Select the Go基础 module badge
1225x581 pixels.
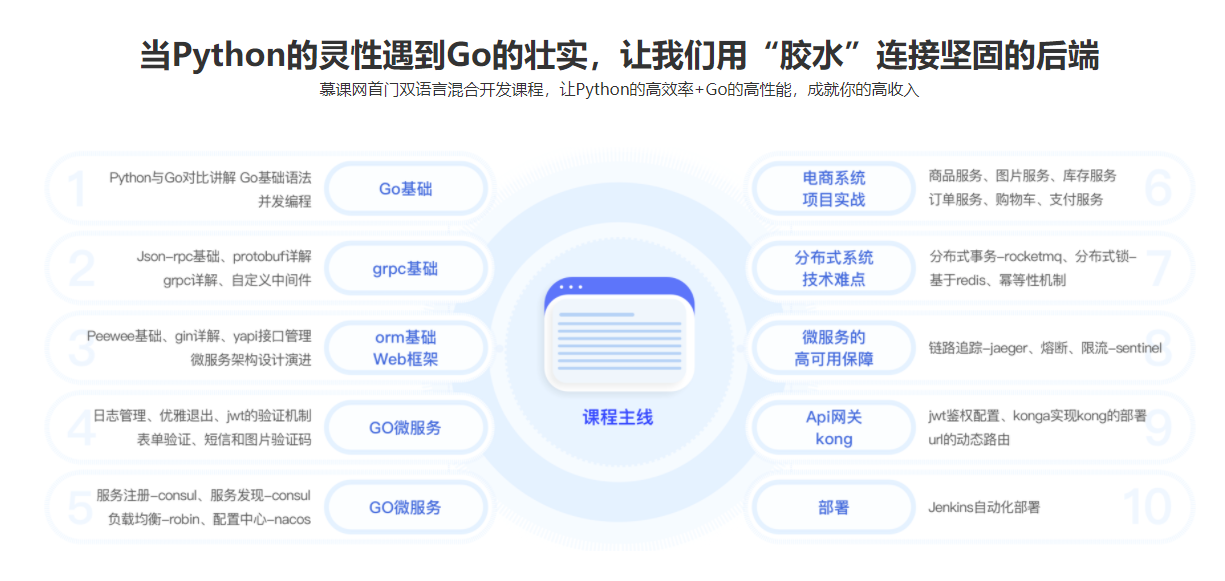point(406,188)
